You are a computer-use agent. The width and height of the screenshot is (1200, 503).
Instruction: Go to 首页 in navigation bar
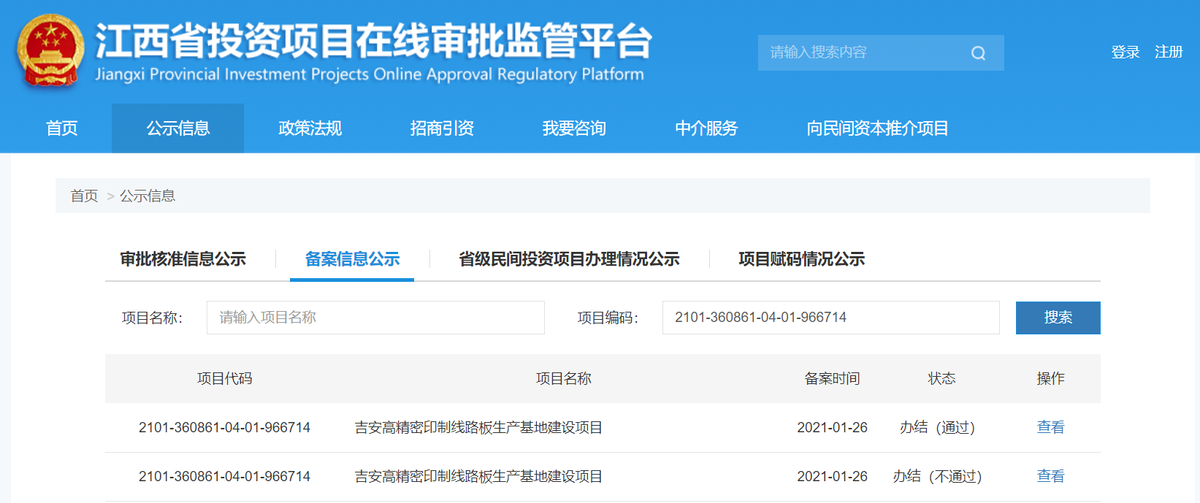62,128
